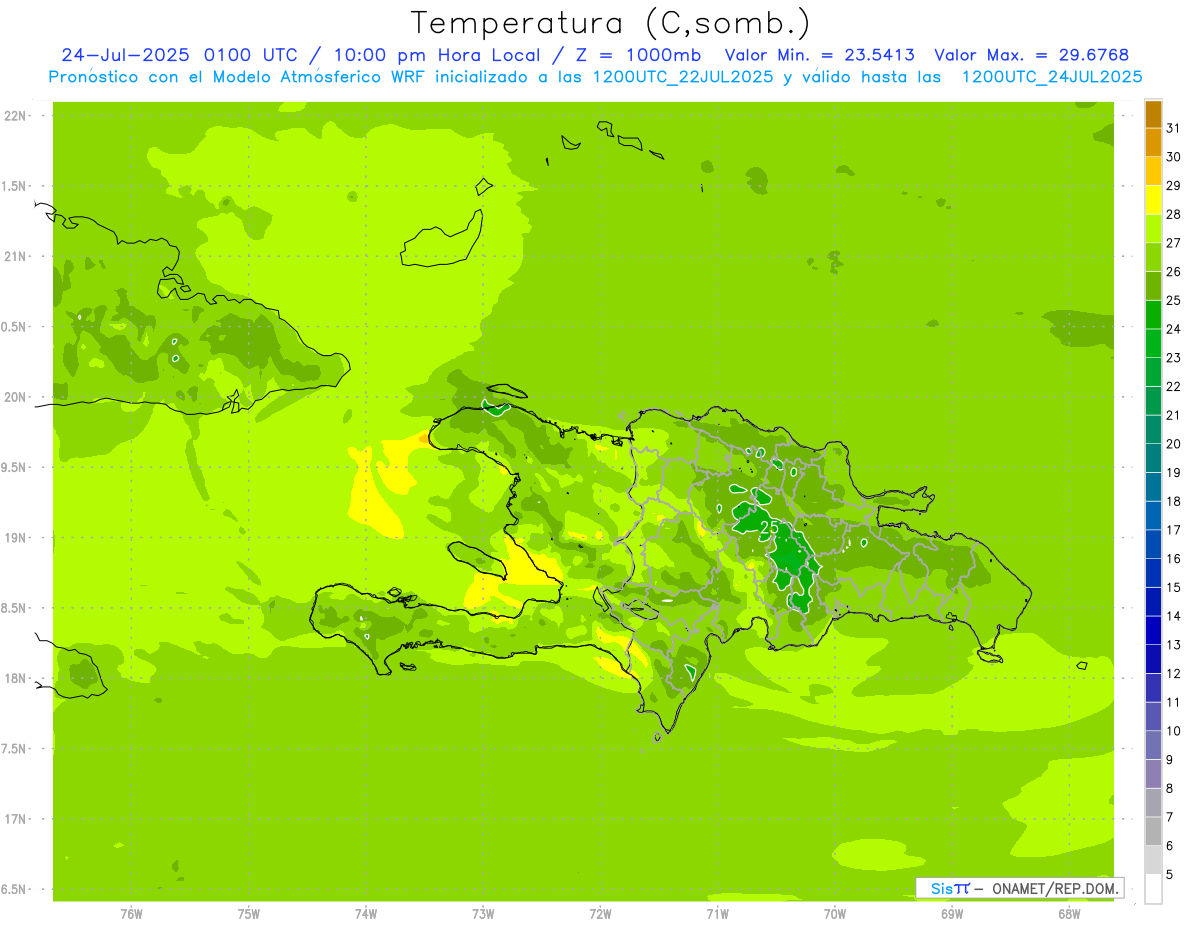
Task: Click the legend swatch between 27 and 28
Action: click(1153, 229)
